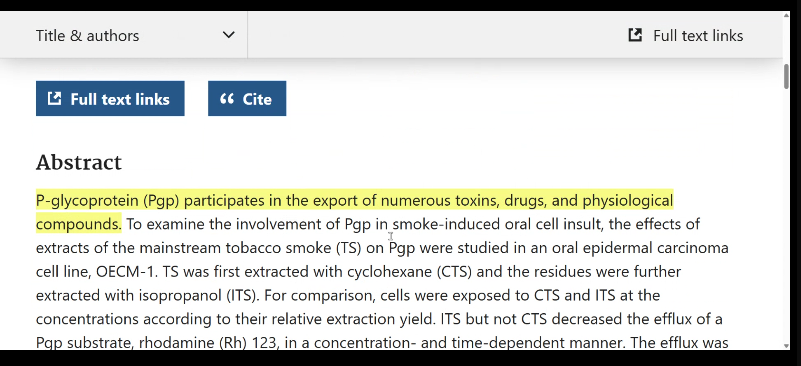Click the scrollbar up arrow
Image resolution: width=801 pixels, height=366 pixels.
click(786, 16)
